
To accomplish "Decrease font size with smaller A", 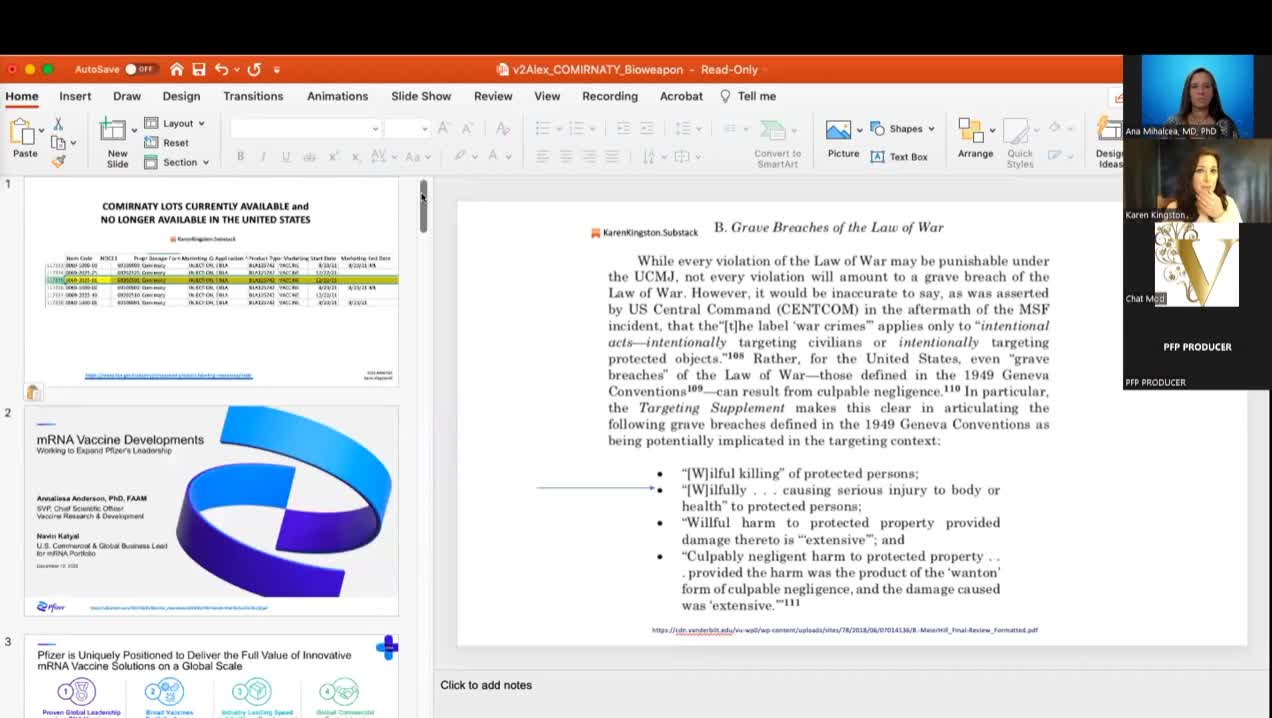I will click(x=468, y=128).
